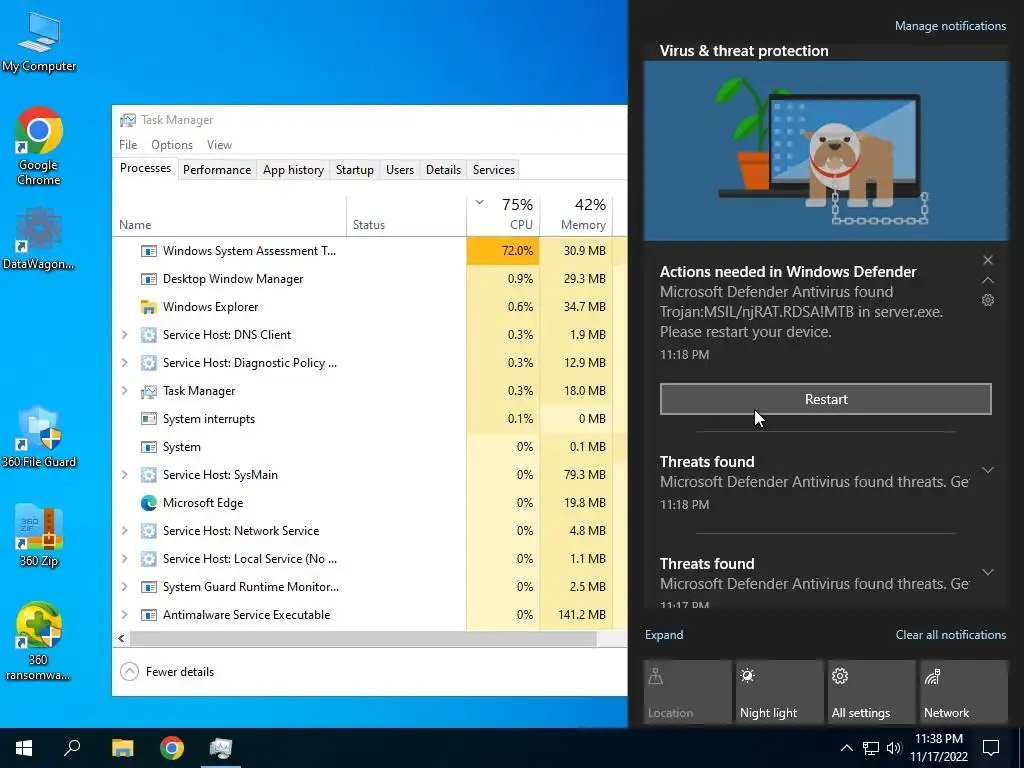The width and height of the screenshot is (1024, 768).
Task: Click Manage notifications link
Action: pos(950,26)
